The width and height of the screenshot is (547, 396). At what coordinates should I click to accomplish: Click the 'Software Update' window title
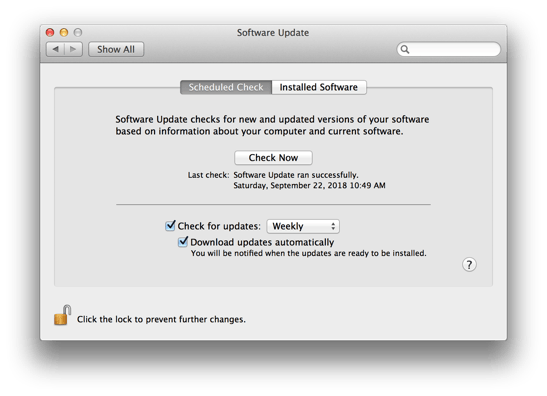273,33
